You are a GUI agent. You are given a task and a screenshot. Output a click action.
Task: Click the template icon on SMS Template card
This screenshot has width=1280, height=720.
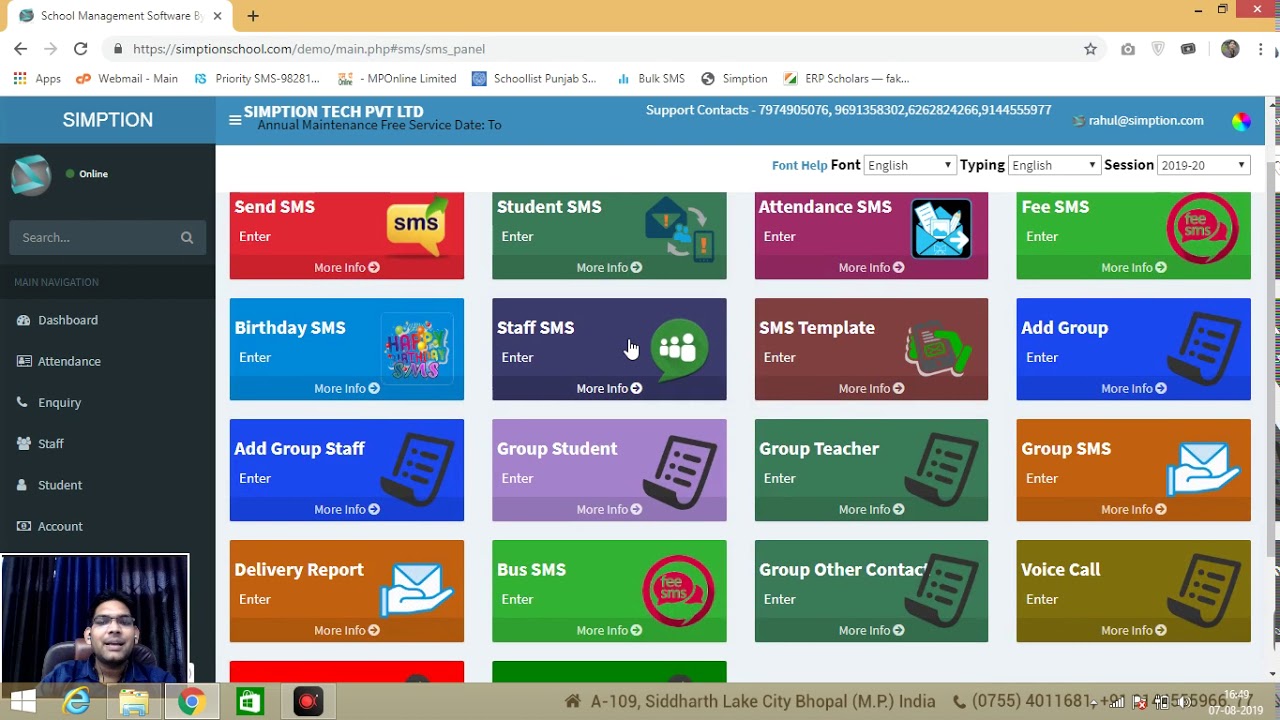(939, 347)
